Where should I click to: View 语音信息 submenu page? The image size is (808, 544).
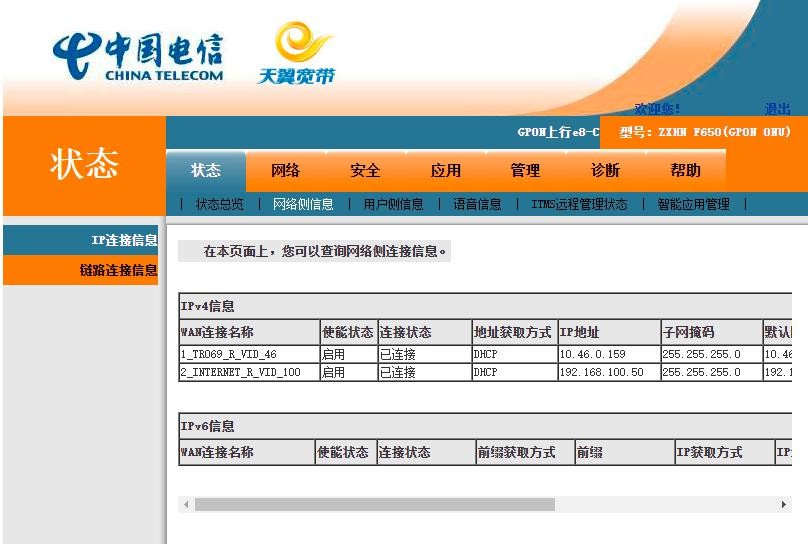(x=477, y=204)
